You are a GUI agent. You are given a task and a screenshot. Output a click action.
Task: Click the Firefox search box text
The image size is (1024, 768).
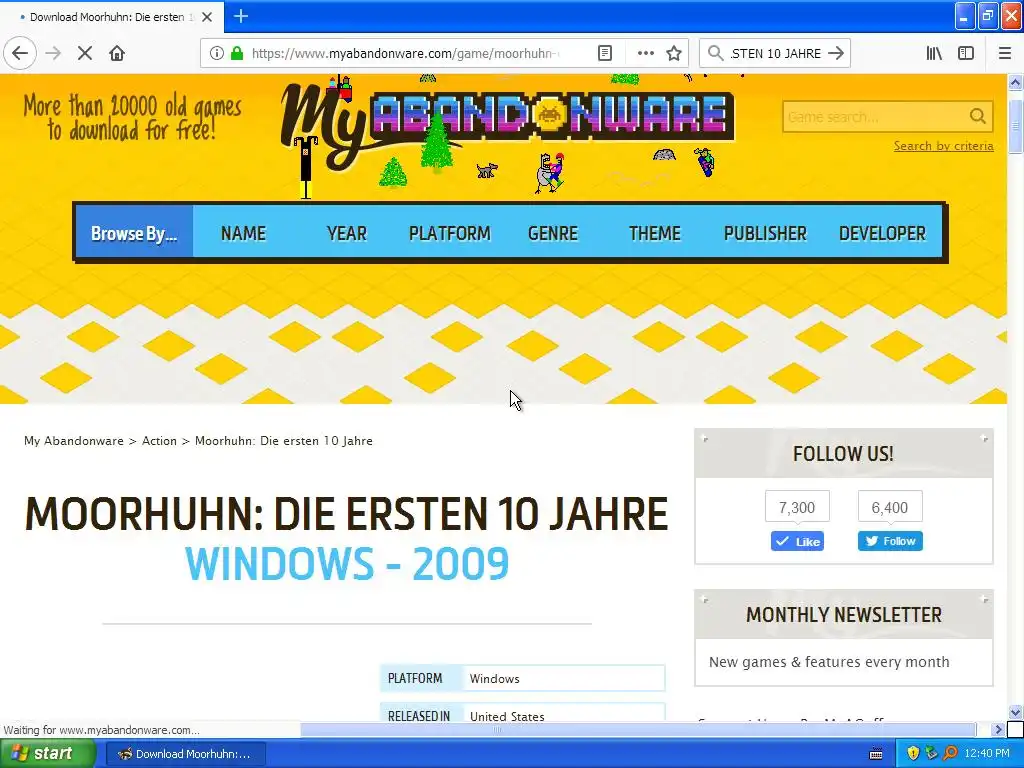tap(775, 54)
